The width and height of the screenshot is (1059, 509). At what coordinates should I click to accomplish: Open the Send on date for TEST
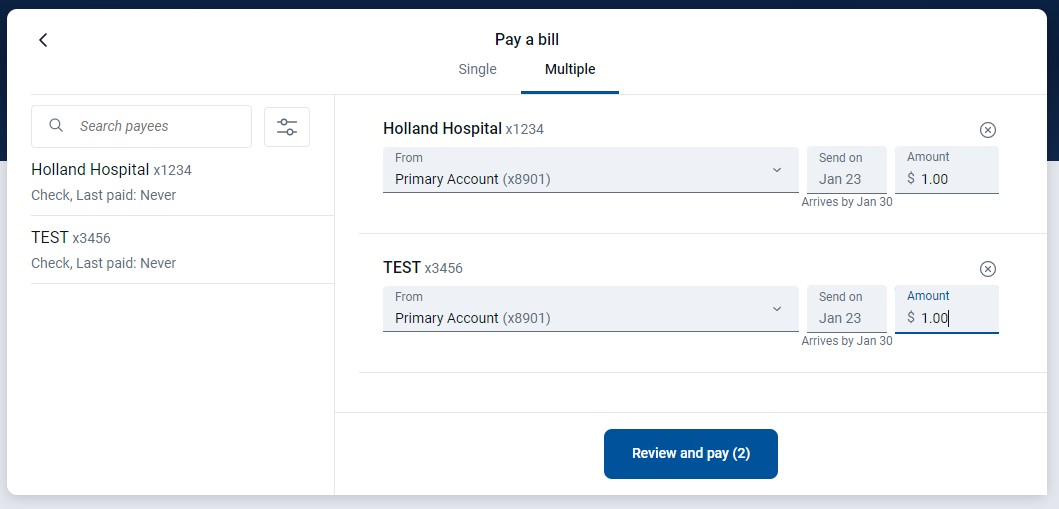[846, 309]
